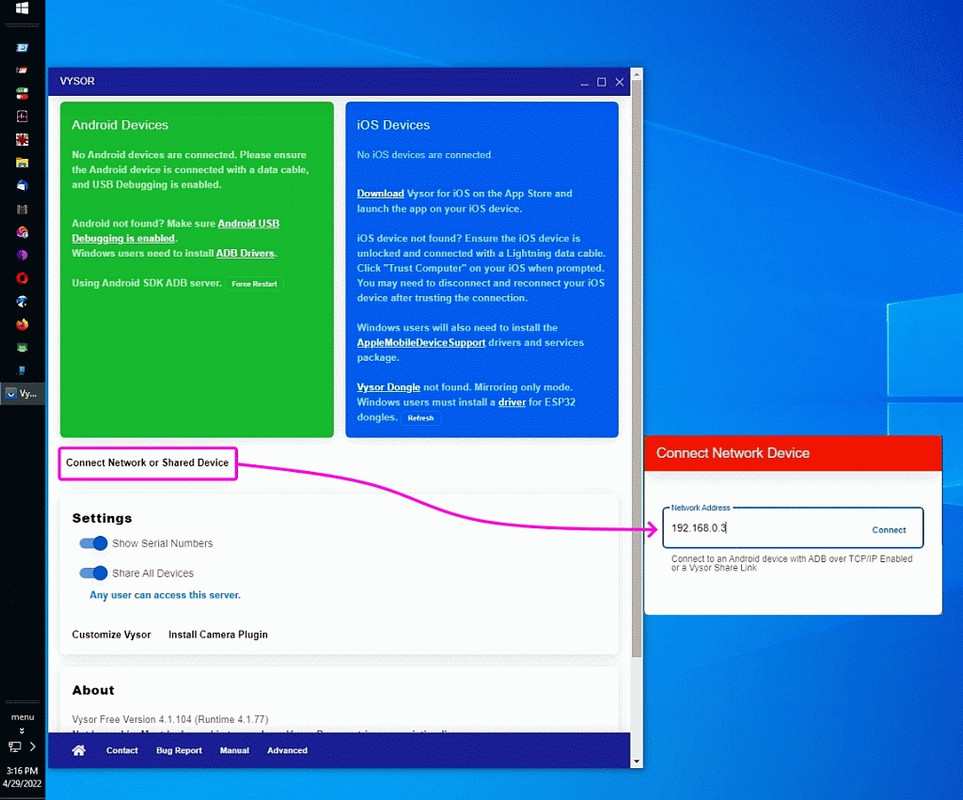
Task: Open the Vysor Dongle link
Action: [388, 387]
